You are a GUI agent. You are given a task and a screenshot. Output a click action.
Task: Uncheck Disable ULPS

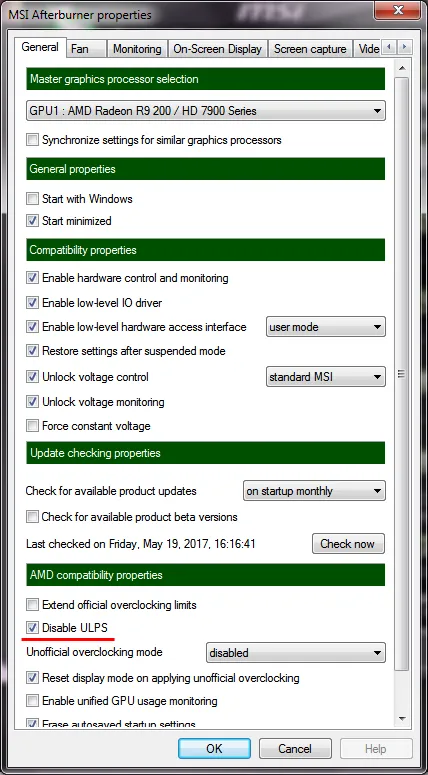click(x=32, y=628)
